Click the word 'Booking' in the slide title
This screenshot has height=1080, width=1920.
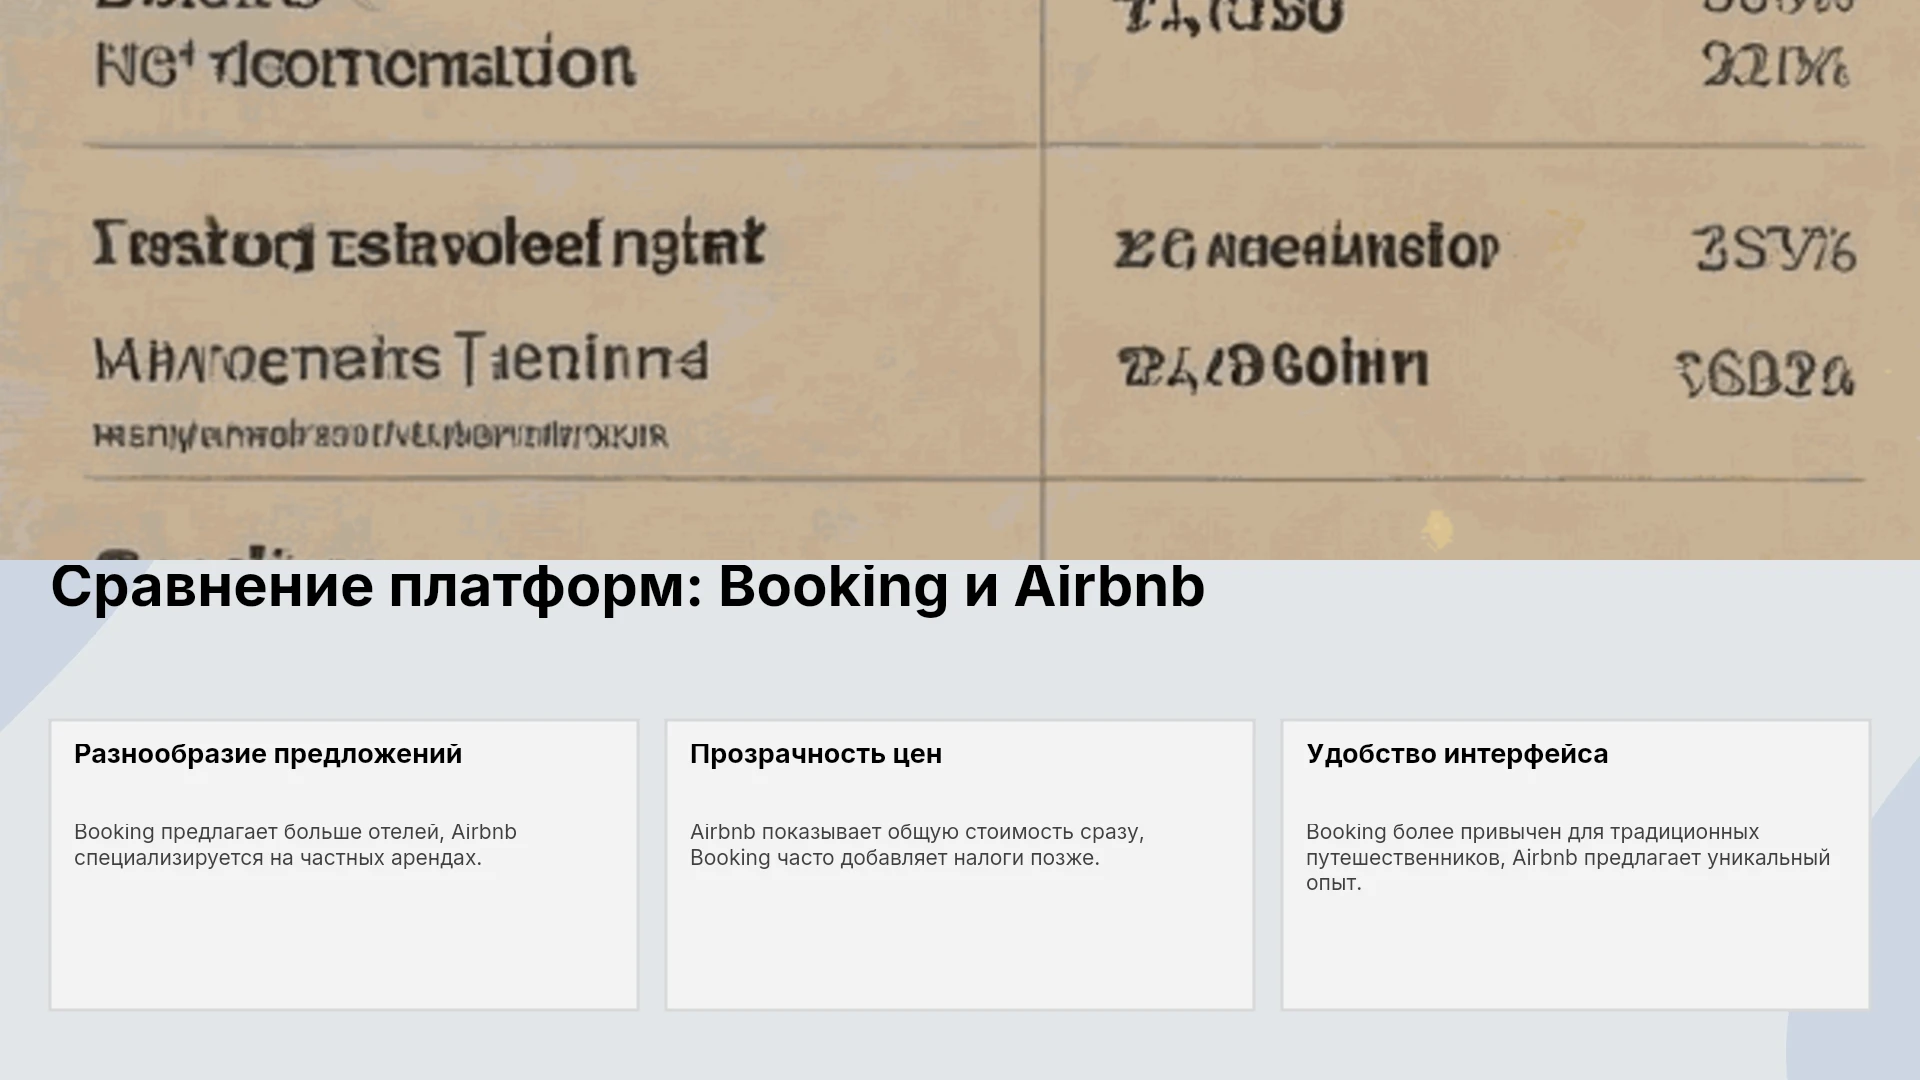833,586
